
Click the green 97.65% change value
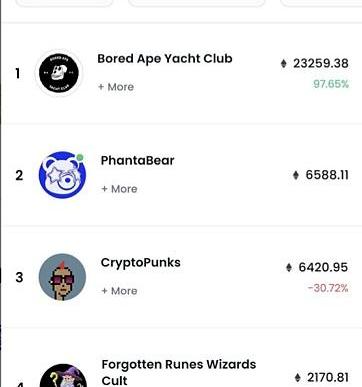[x=331, y=84]
